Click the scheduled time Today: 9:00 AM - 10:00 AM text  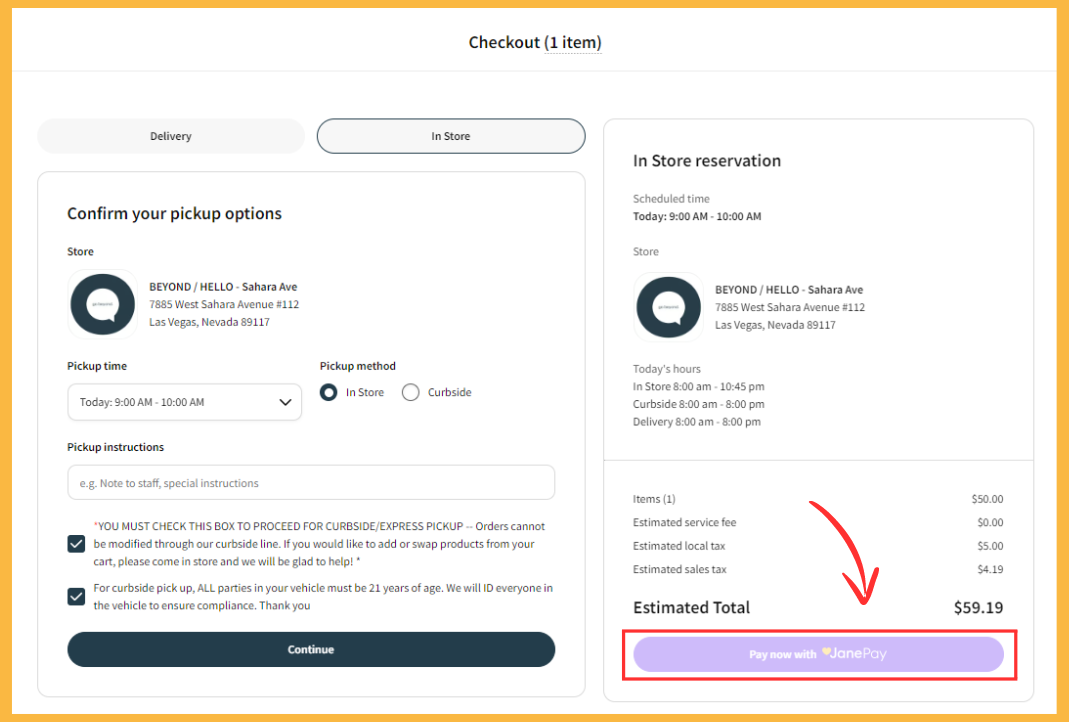tap(697, 216)
